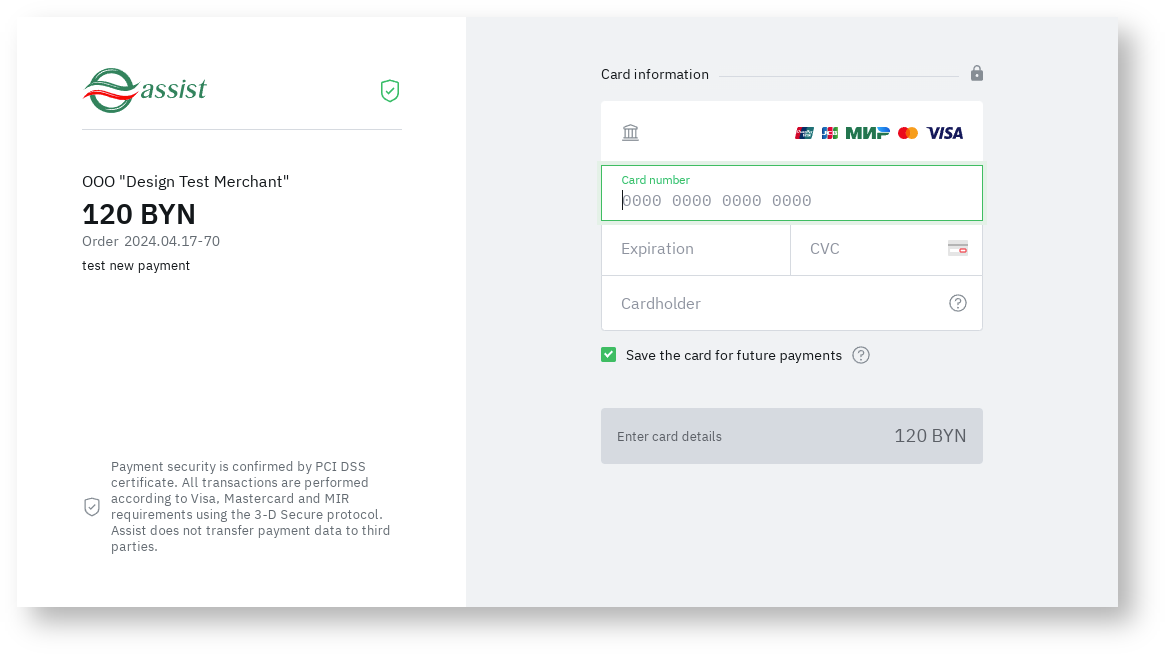Click the Assist logo
Screen dimensions: 1166x655
coord(144,90)
